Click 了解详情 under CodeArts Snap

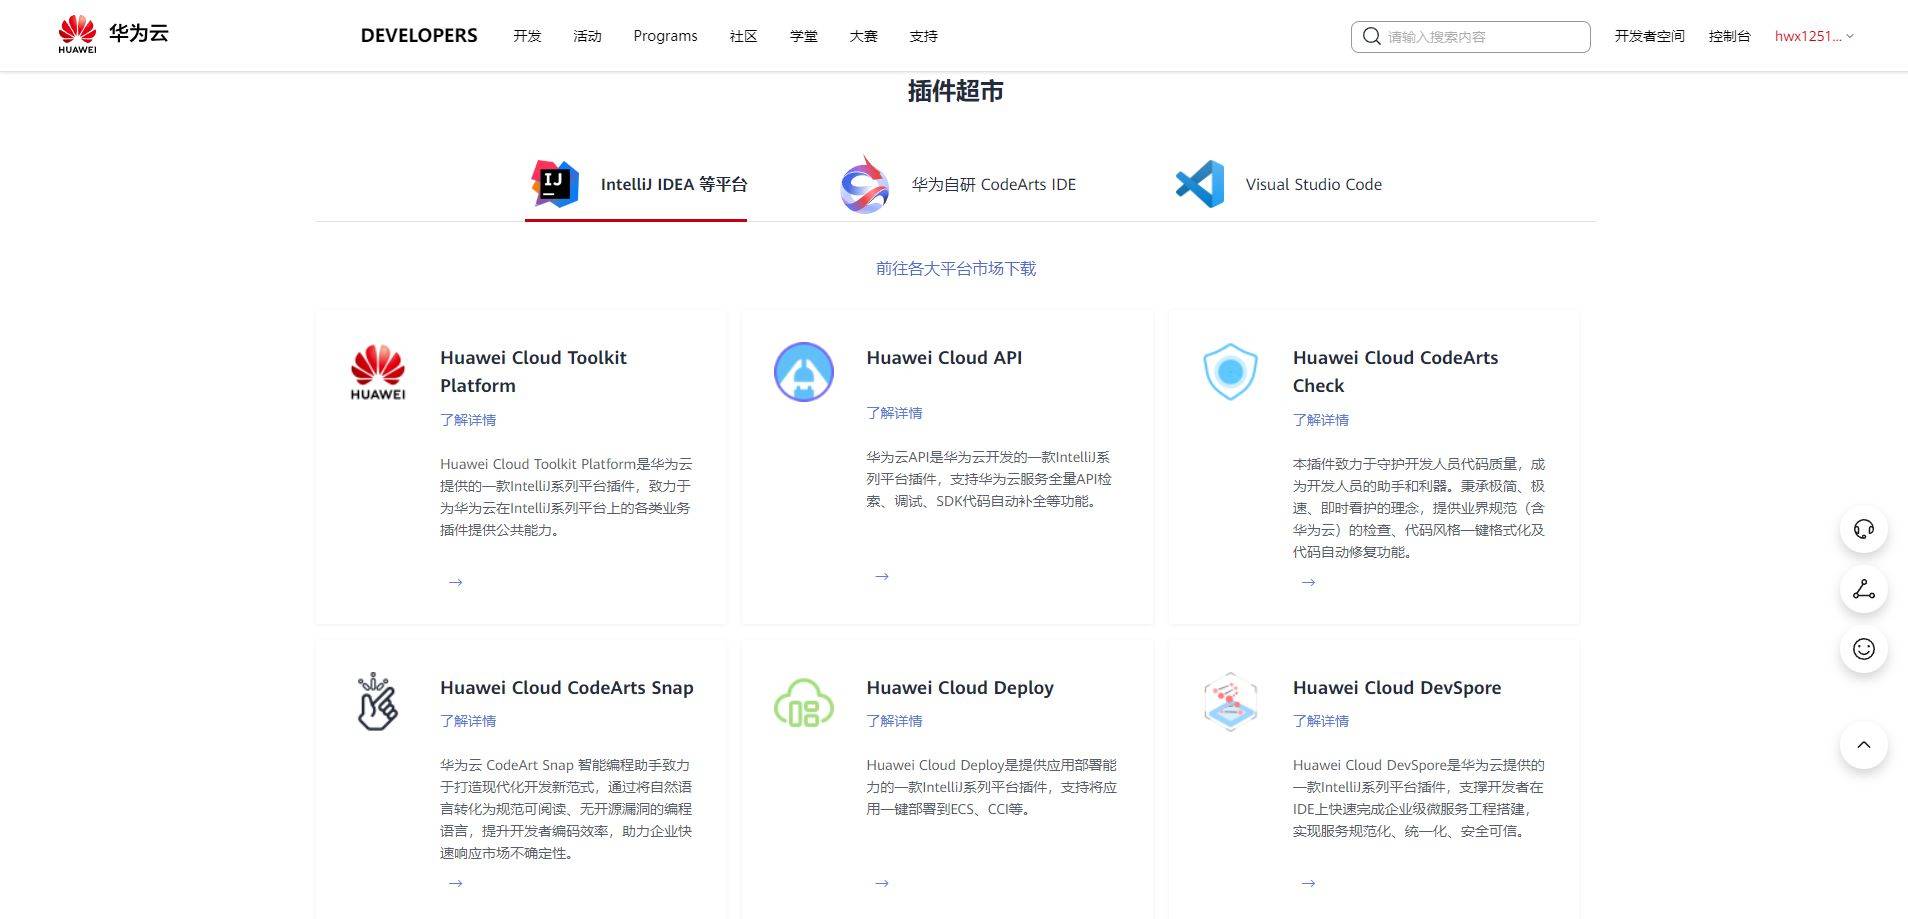pos(468,721)
